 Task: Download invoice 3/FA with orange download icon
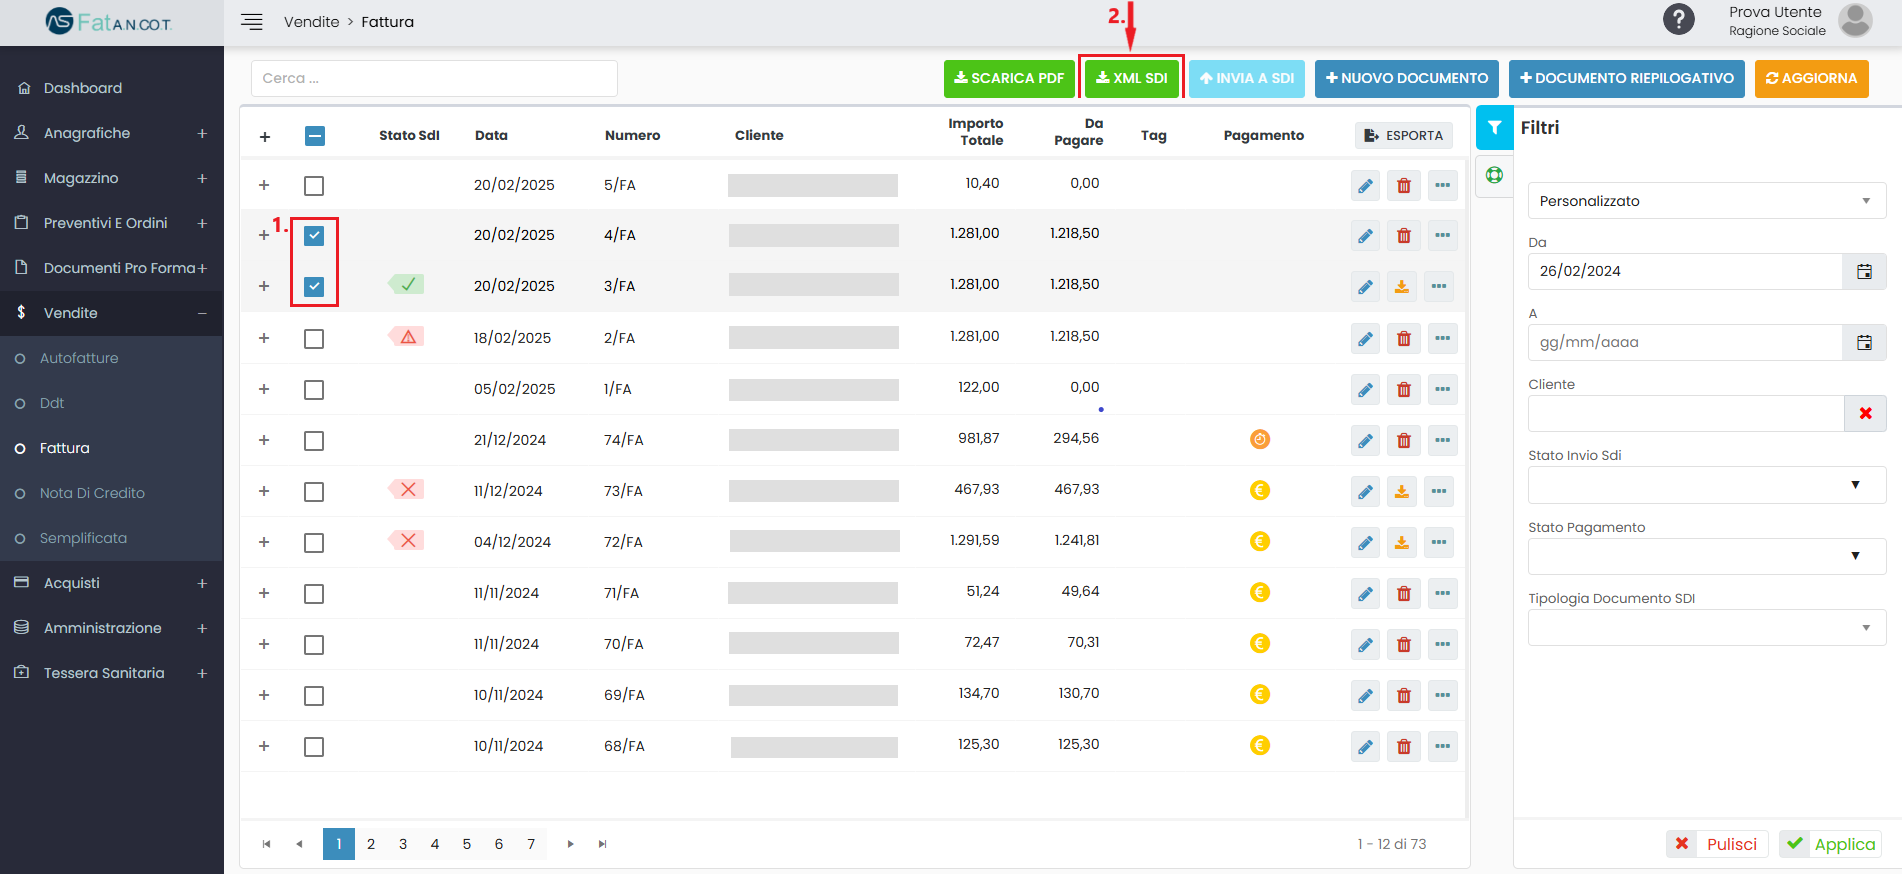pyautogui.click(x=1402, y=287)
